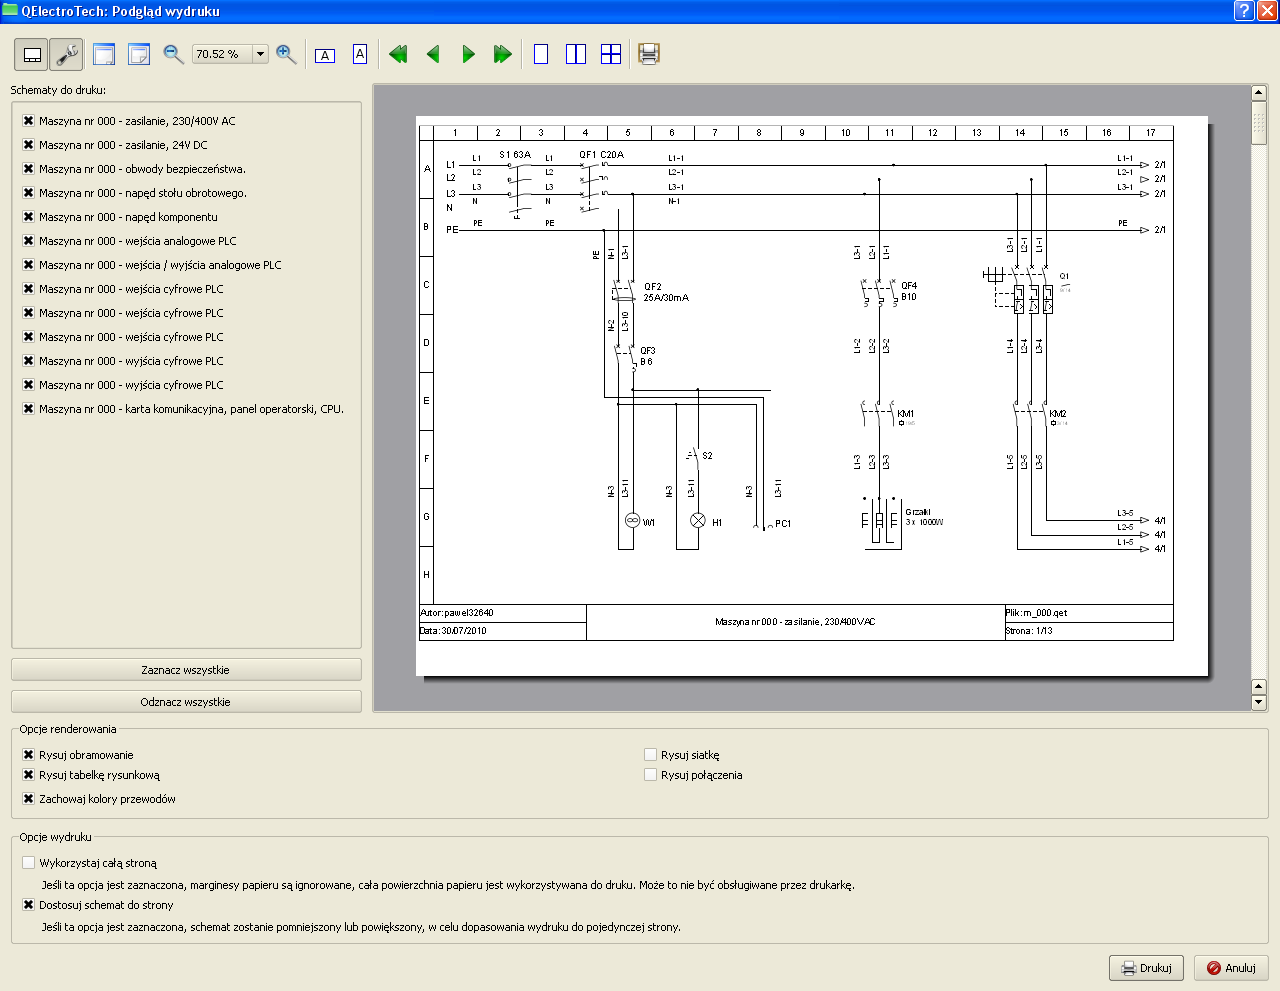Go to the first page
The width and height of the screenshot is (1280, 991).
(x=398, y=54)
